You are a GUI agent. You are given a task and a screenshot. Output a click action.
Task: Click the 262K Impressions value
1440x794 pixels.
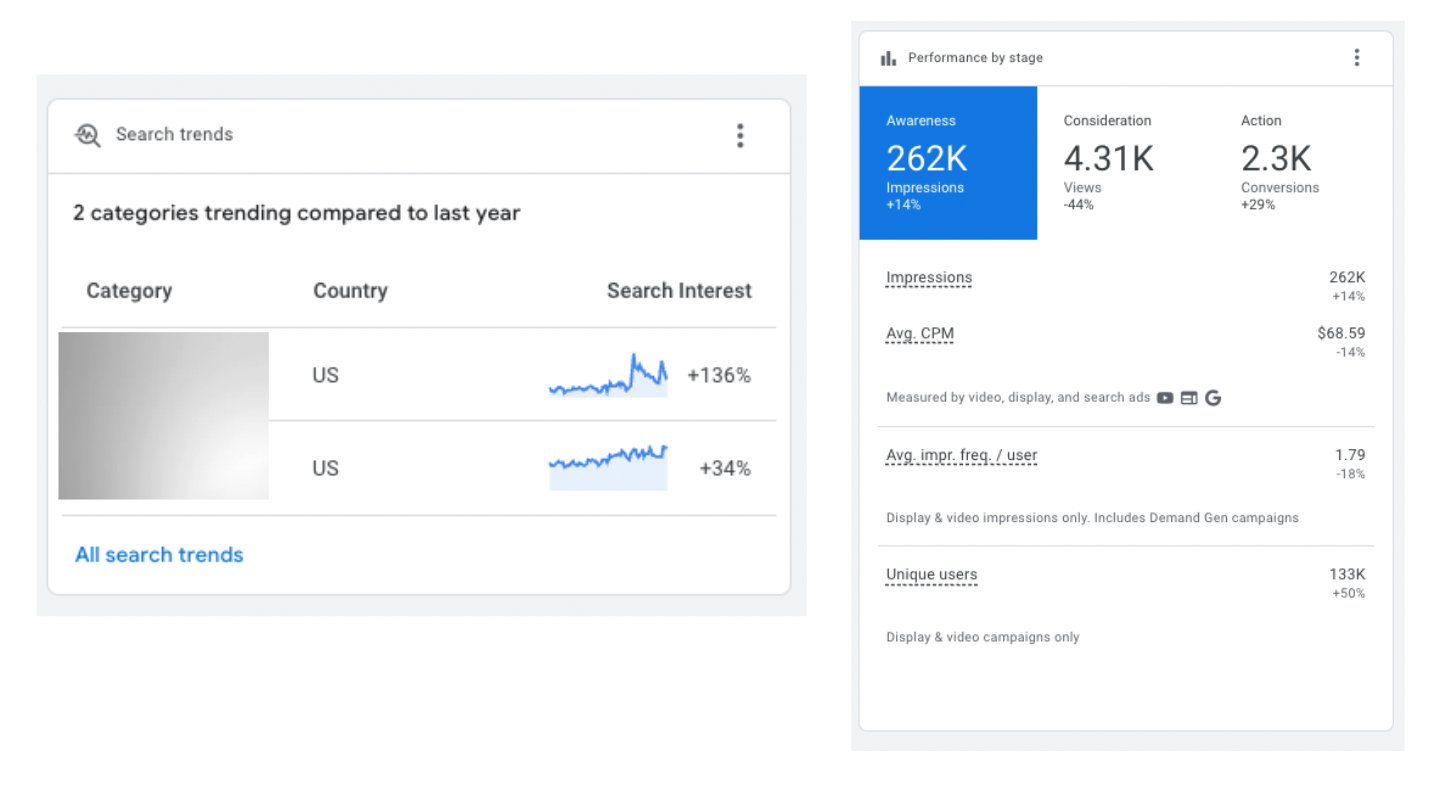click(928, 157)
